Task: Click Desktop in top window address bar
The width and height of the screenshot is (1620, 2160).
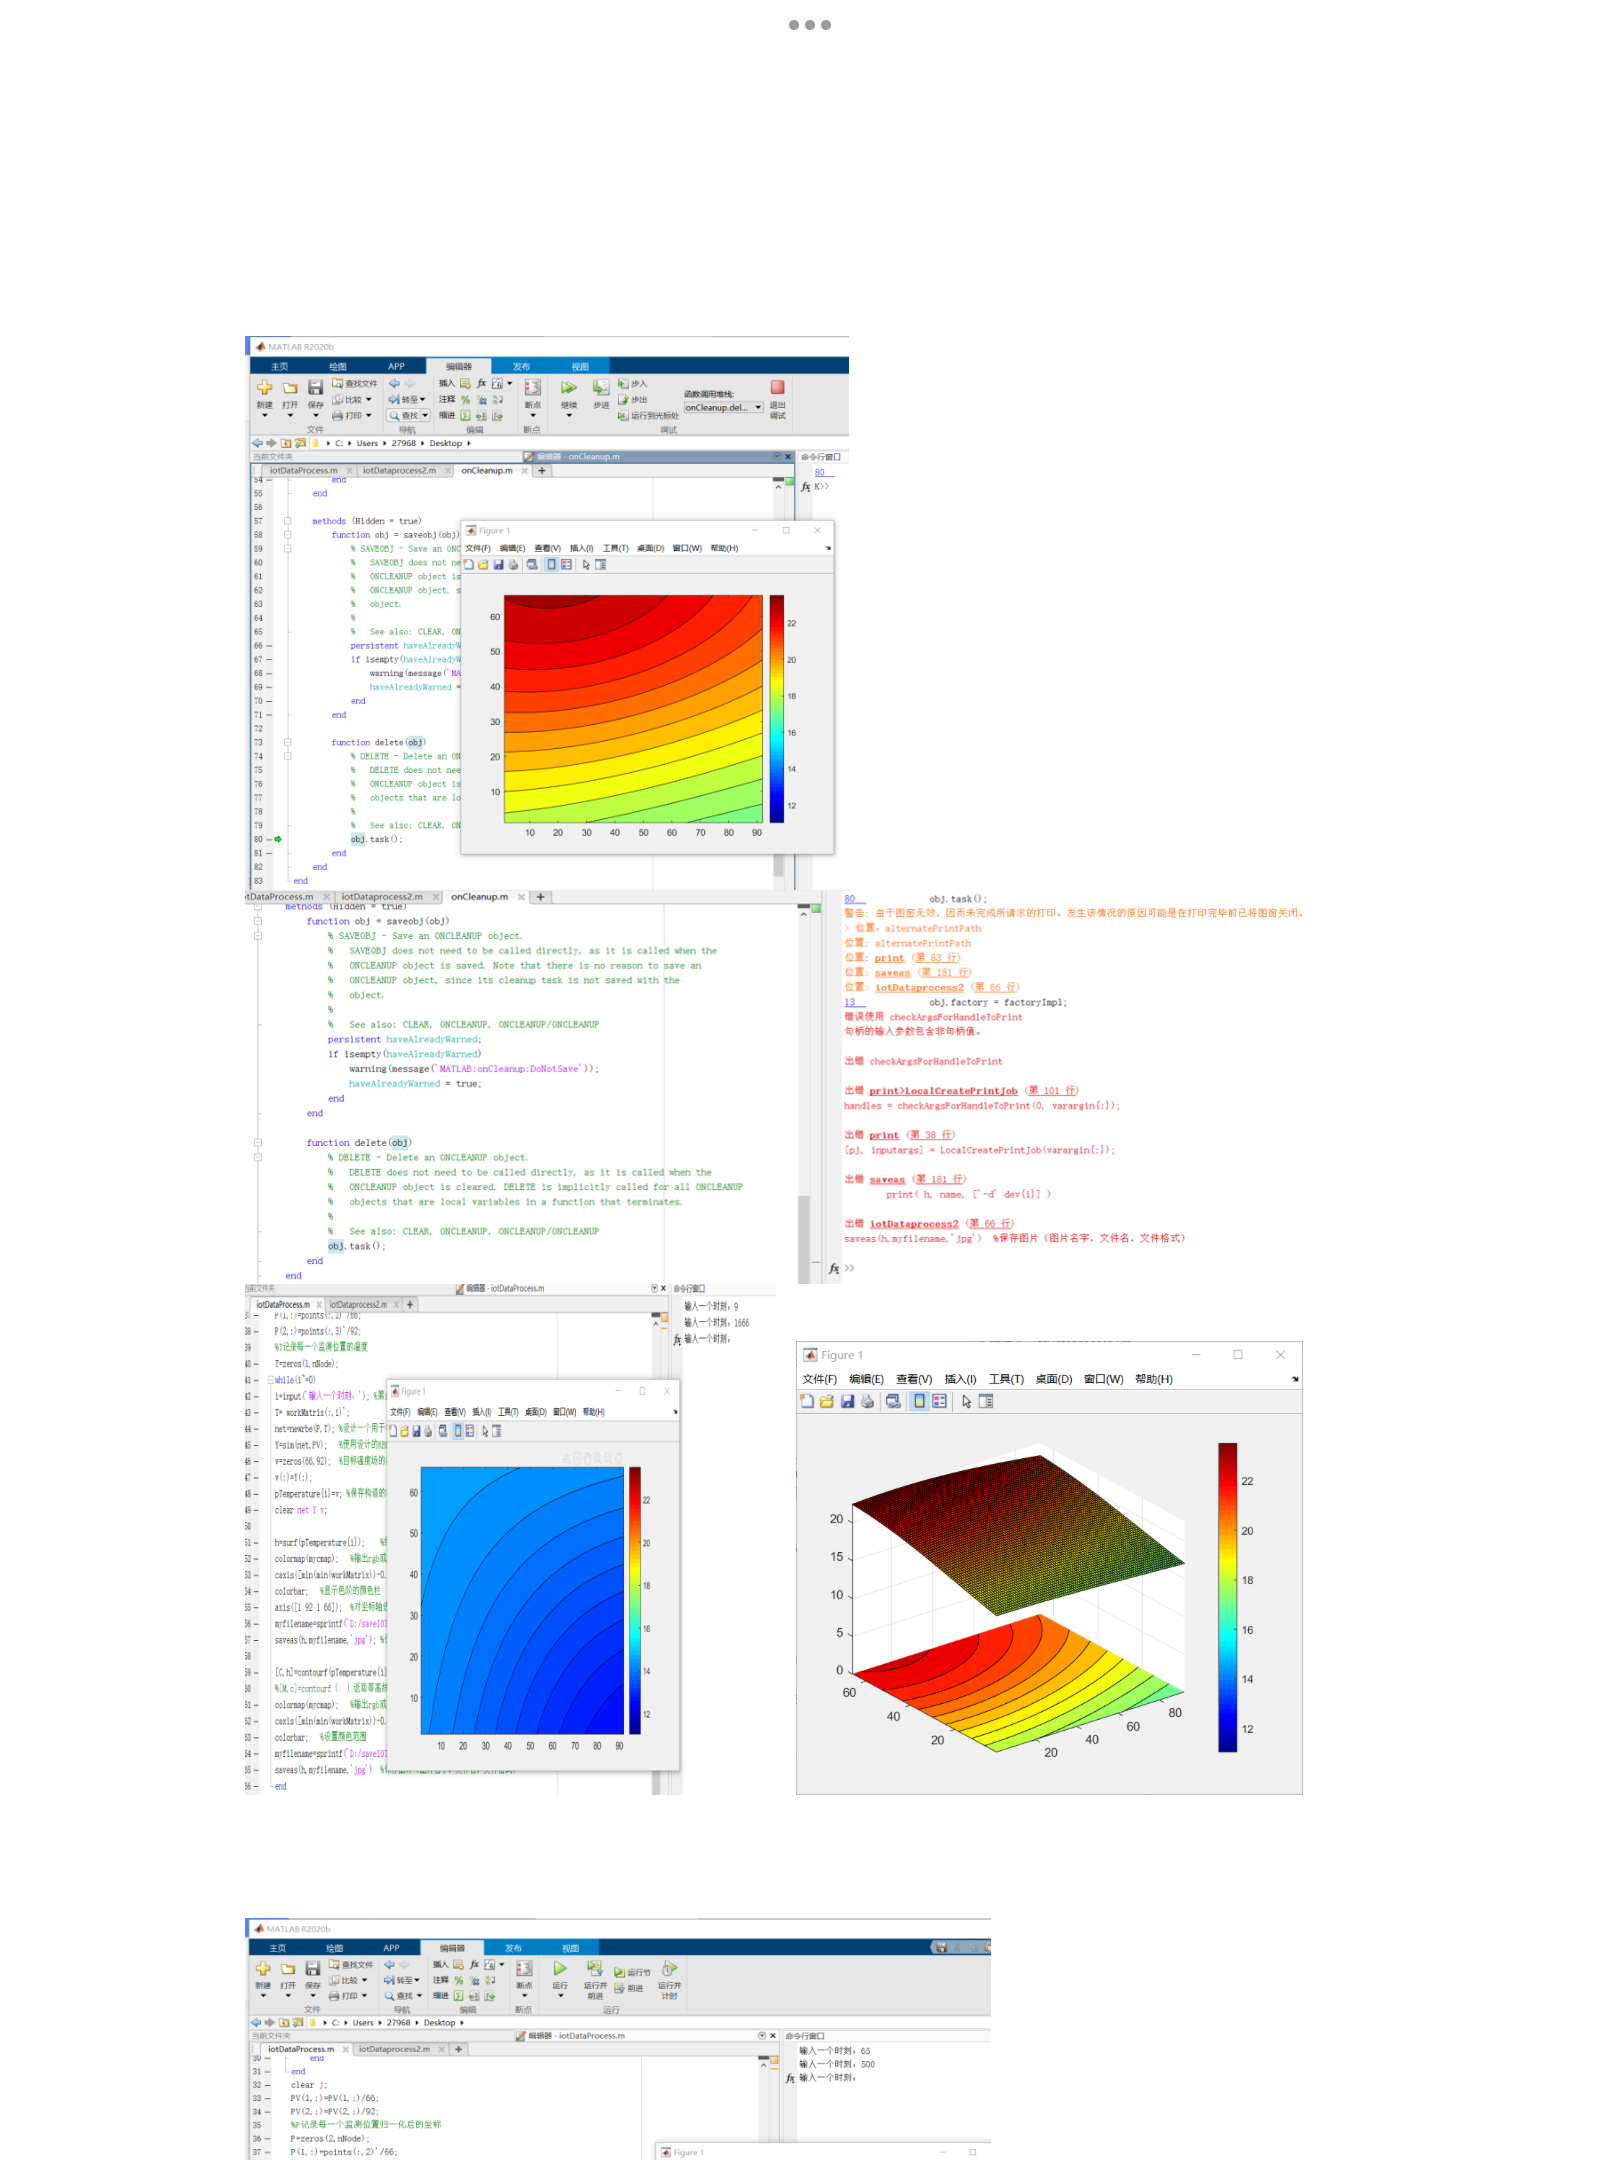Action: (446, 443)
